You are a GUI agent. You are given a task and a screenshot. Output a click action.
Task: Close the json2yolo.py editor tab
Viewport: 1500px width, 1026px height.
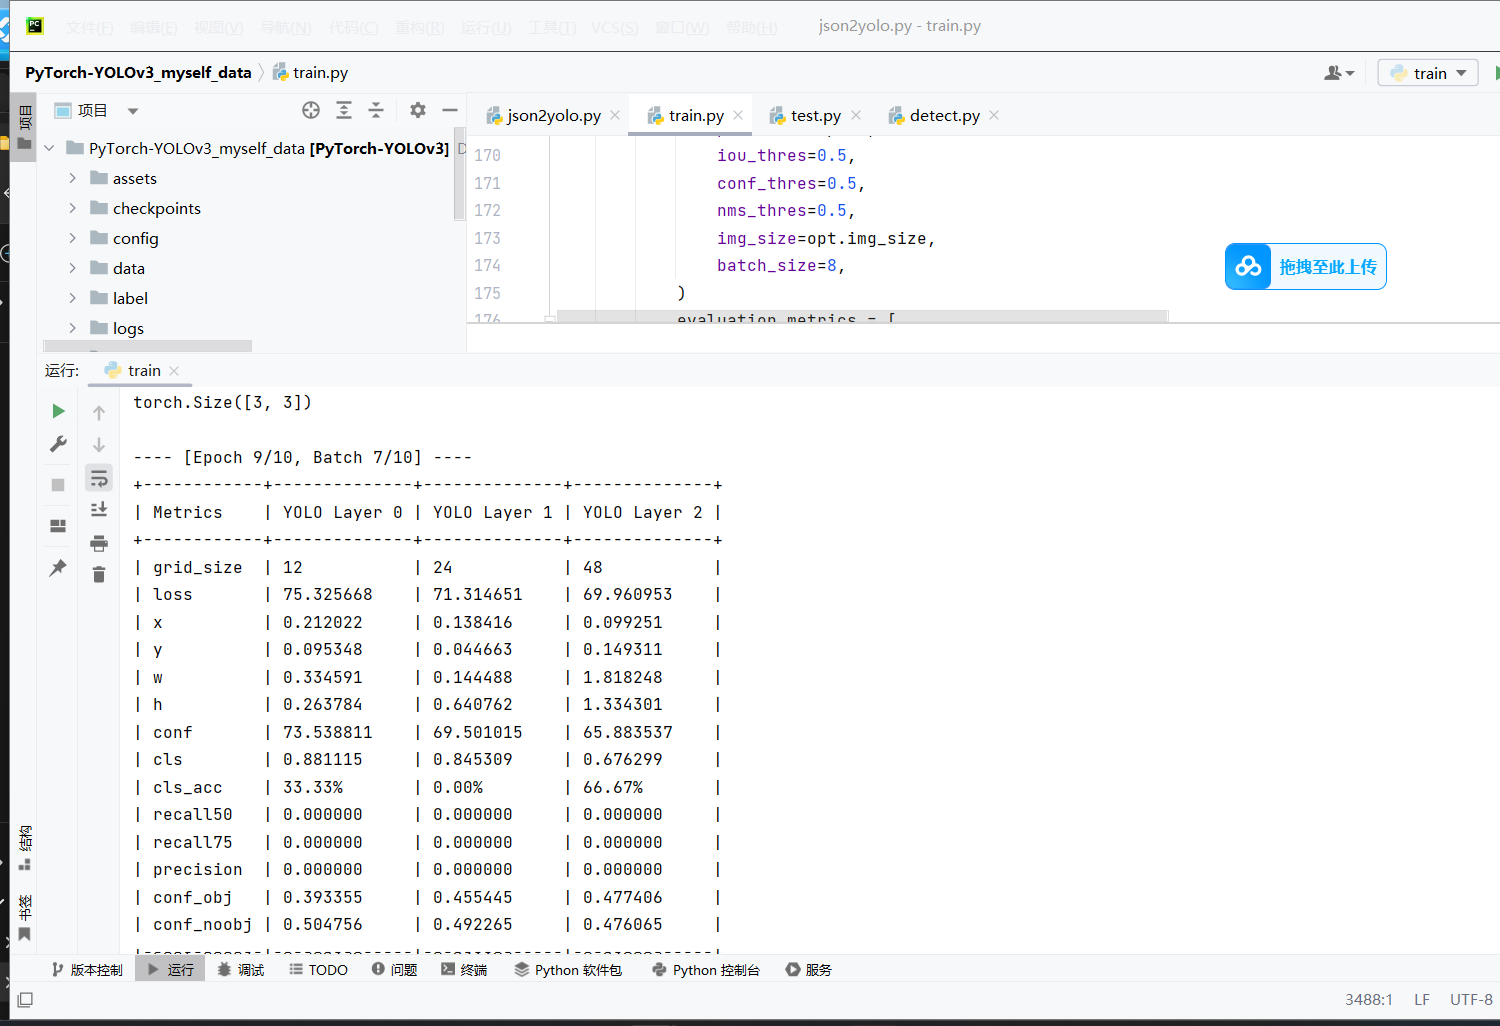615,115
